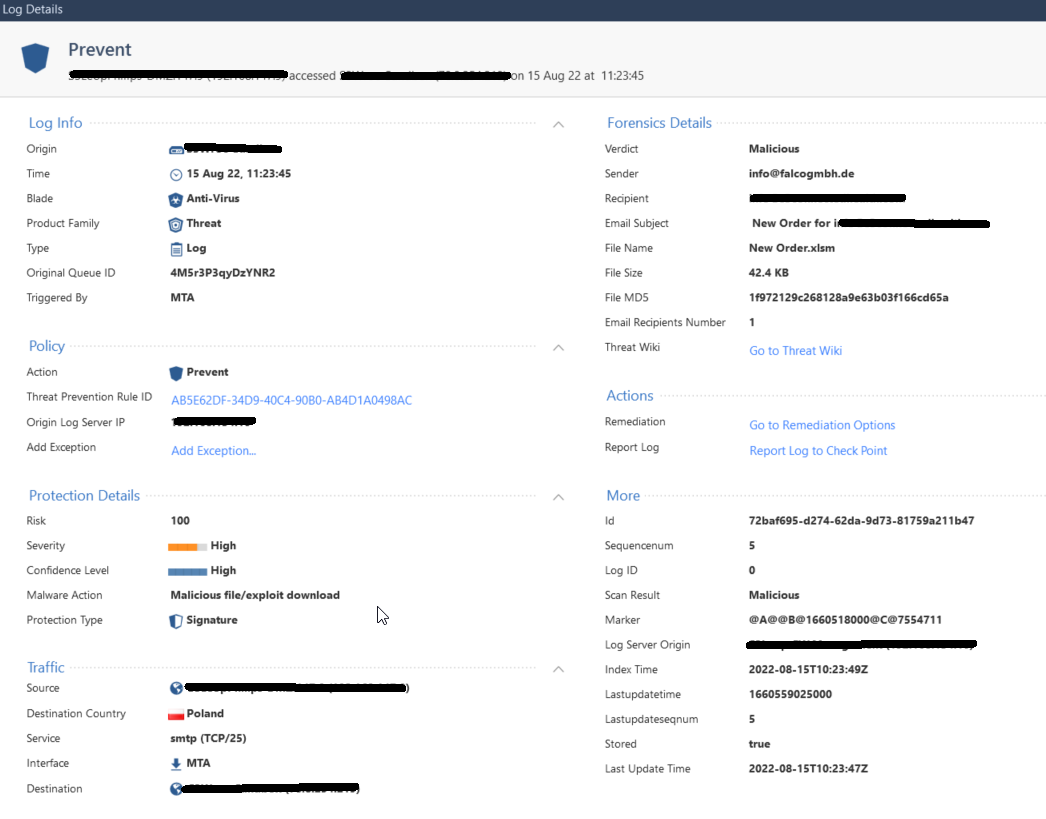Select the File MD5 hash value

click(x=849, y=297)
